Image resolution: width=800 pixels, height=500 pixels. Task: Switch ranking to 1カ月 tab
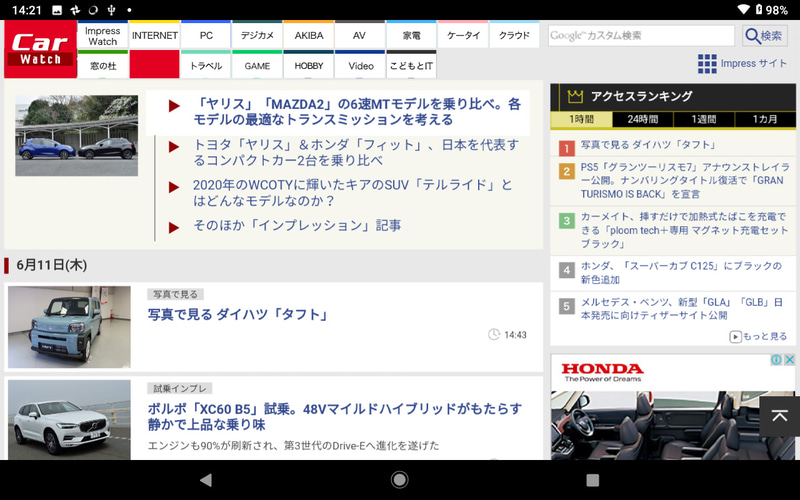pos(765,119)
